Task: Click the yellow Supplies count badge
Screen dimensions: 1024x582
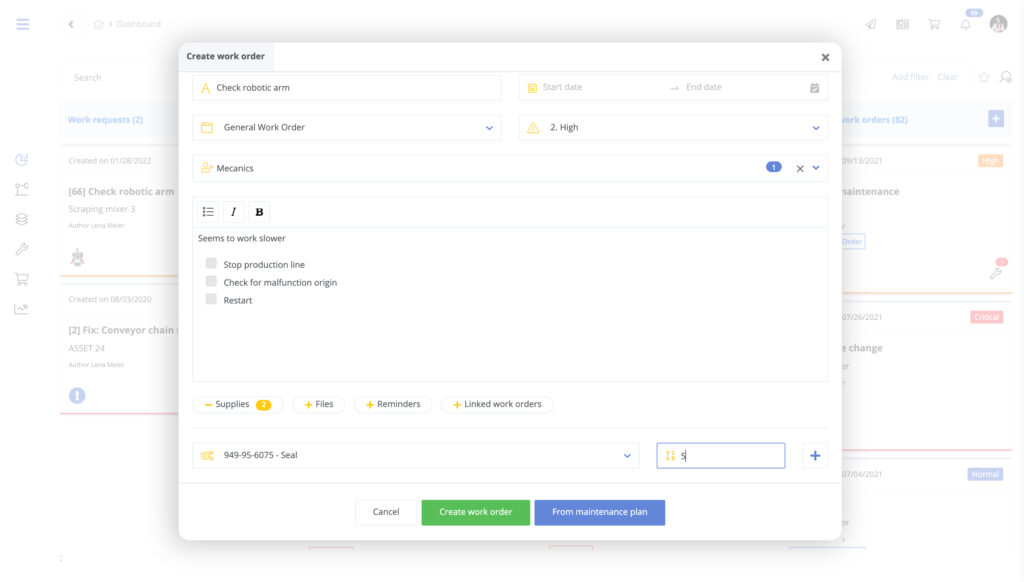Action: tap(263, 405)
